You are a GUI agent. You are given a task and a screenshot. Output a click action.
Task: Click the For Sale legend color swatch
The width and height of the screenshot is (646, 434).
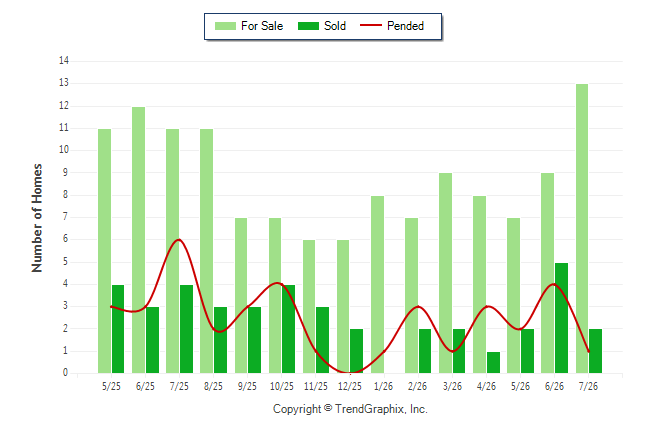tap(225, 26)
